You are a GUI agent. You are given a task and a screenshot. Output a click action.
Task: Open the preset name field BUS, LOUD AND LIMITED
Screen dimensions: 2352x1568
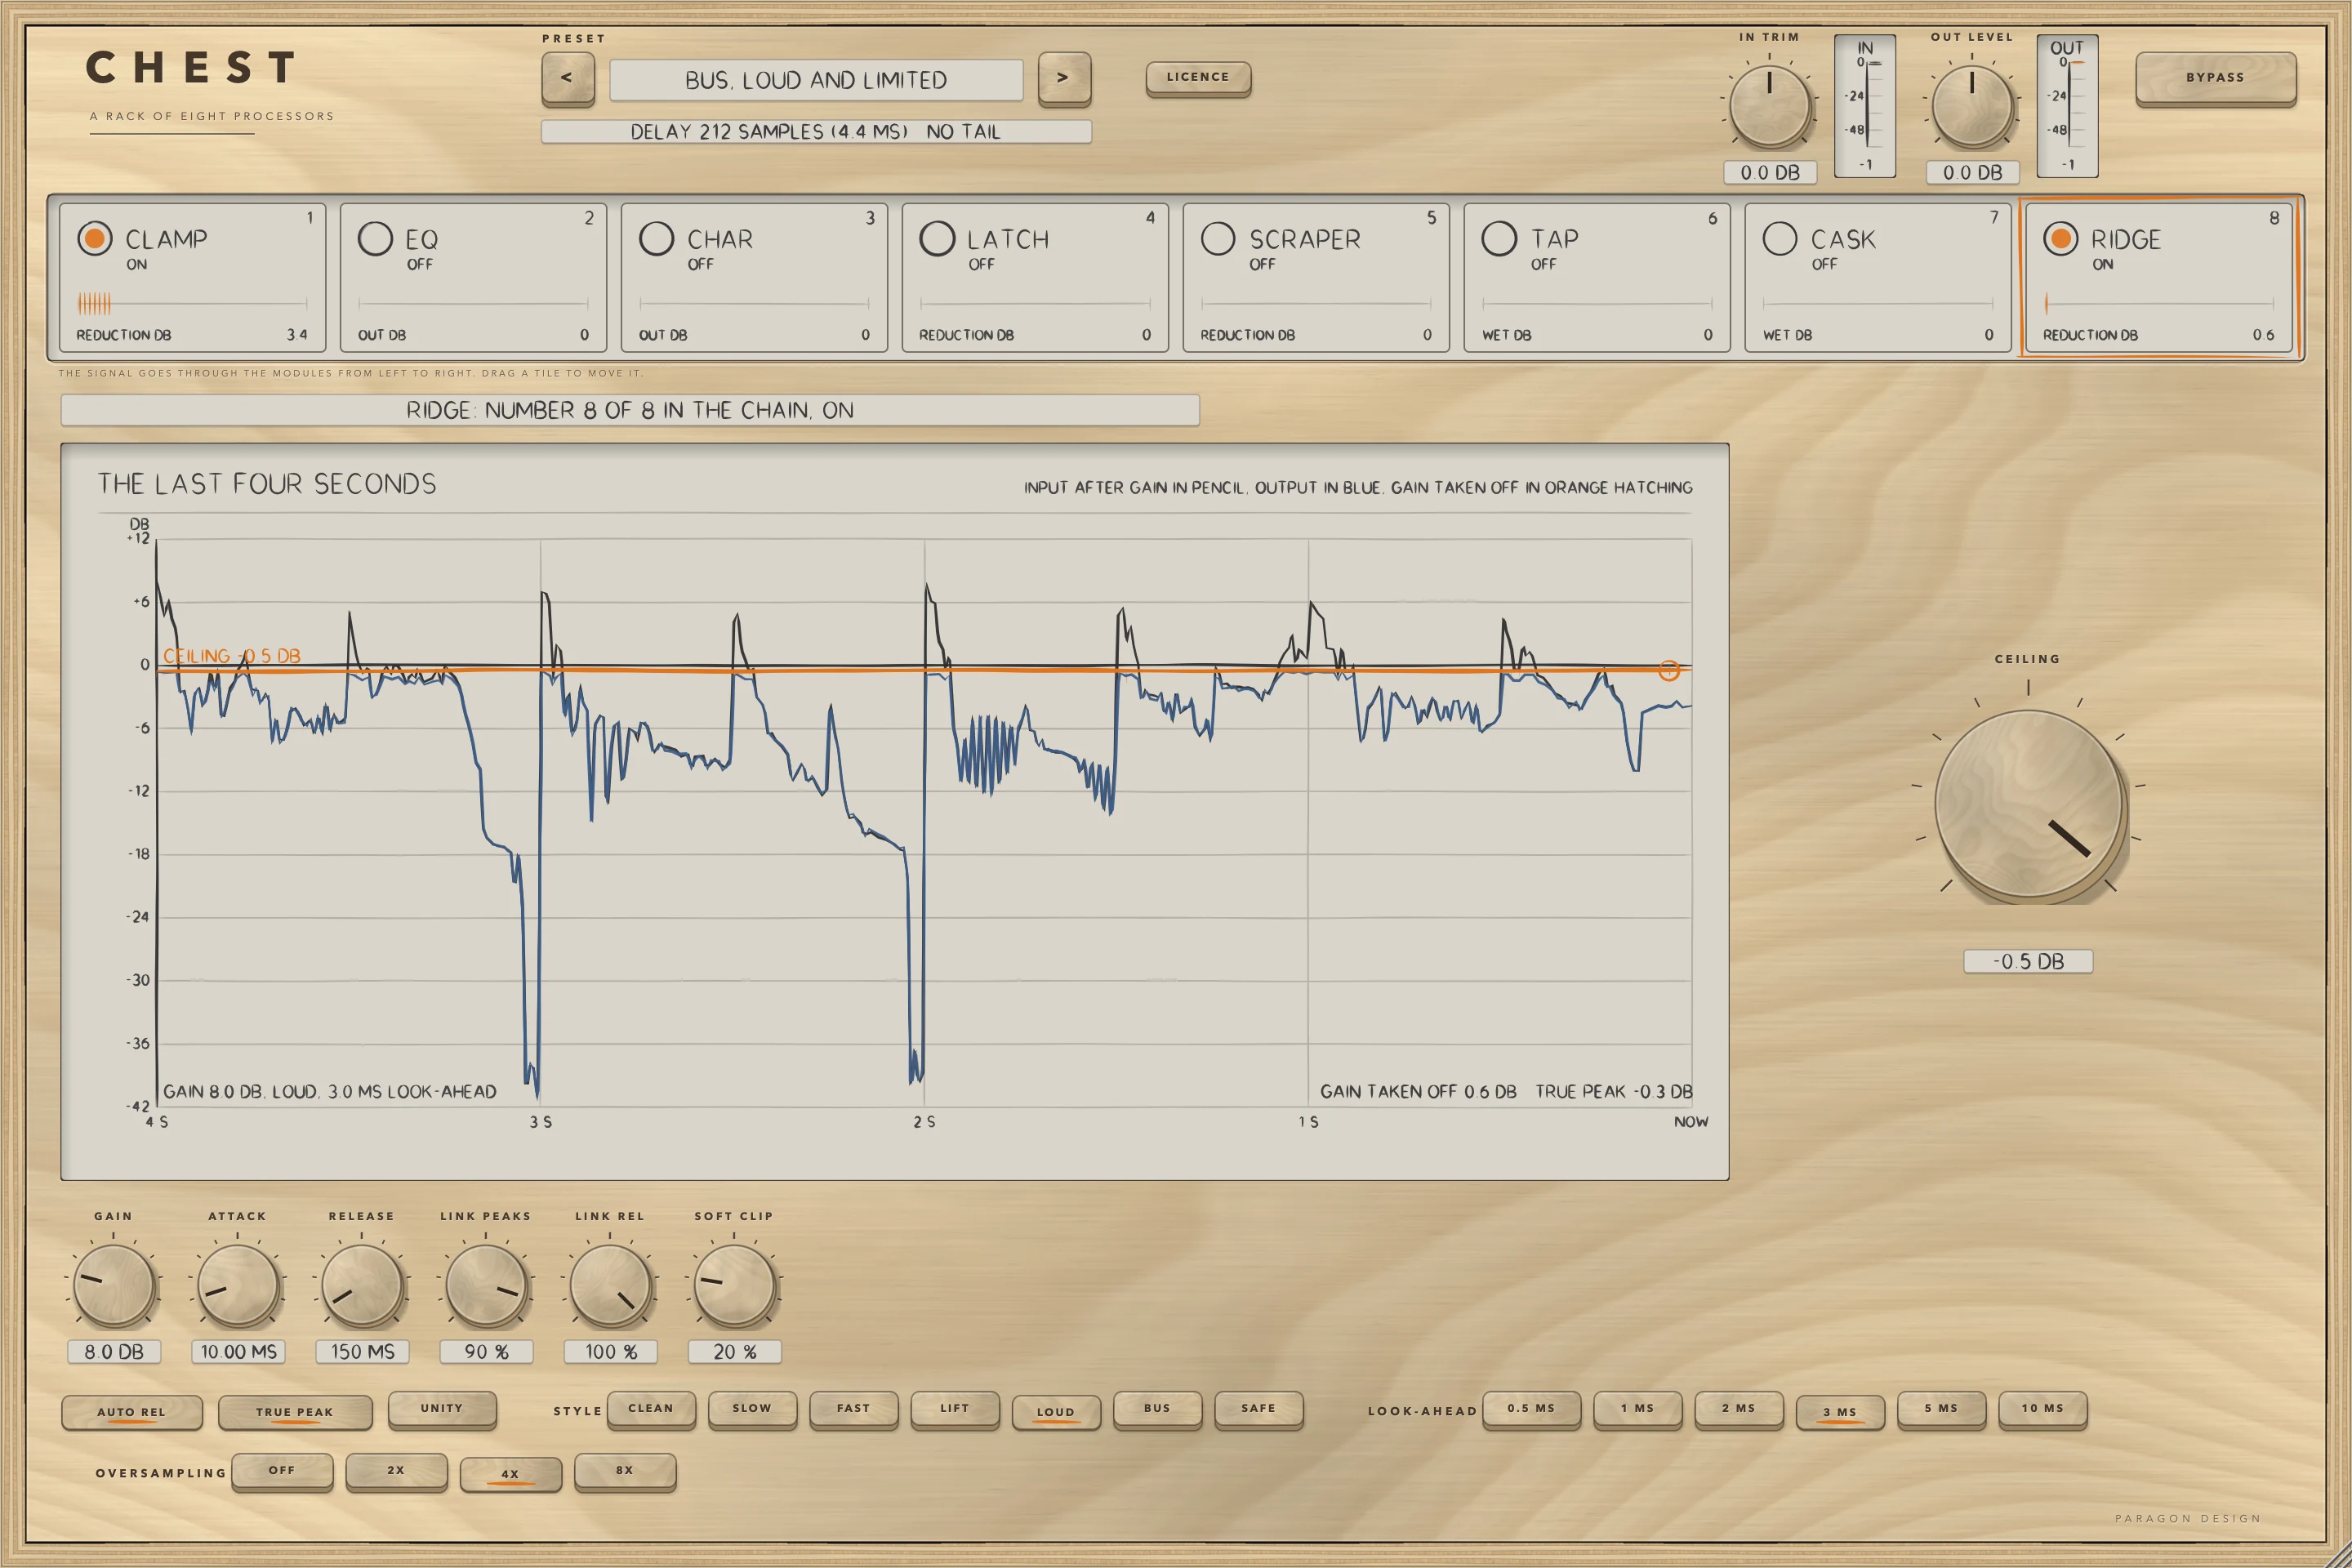[816, 80]
